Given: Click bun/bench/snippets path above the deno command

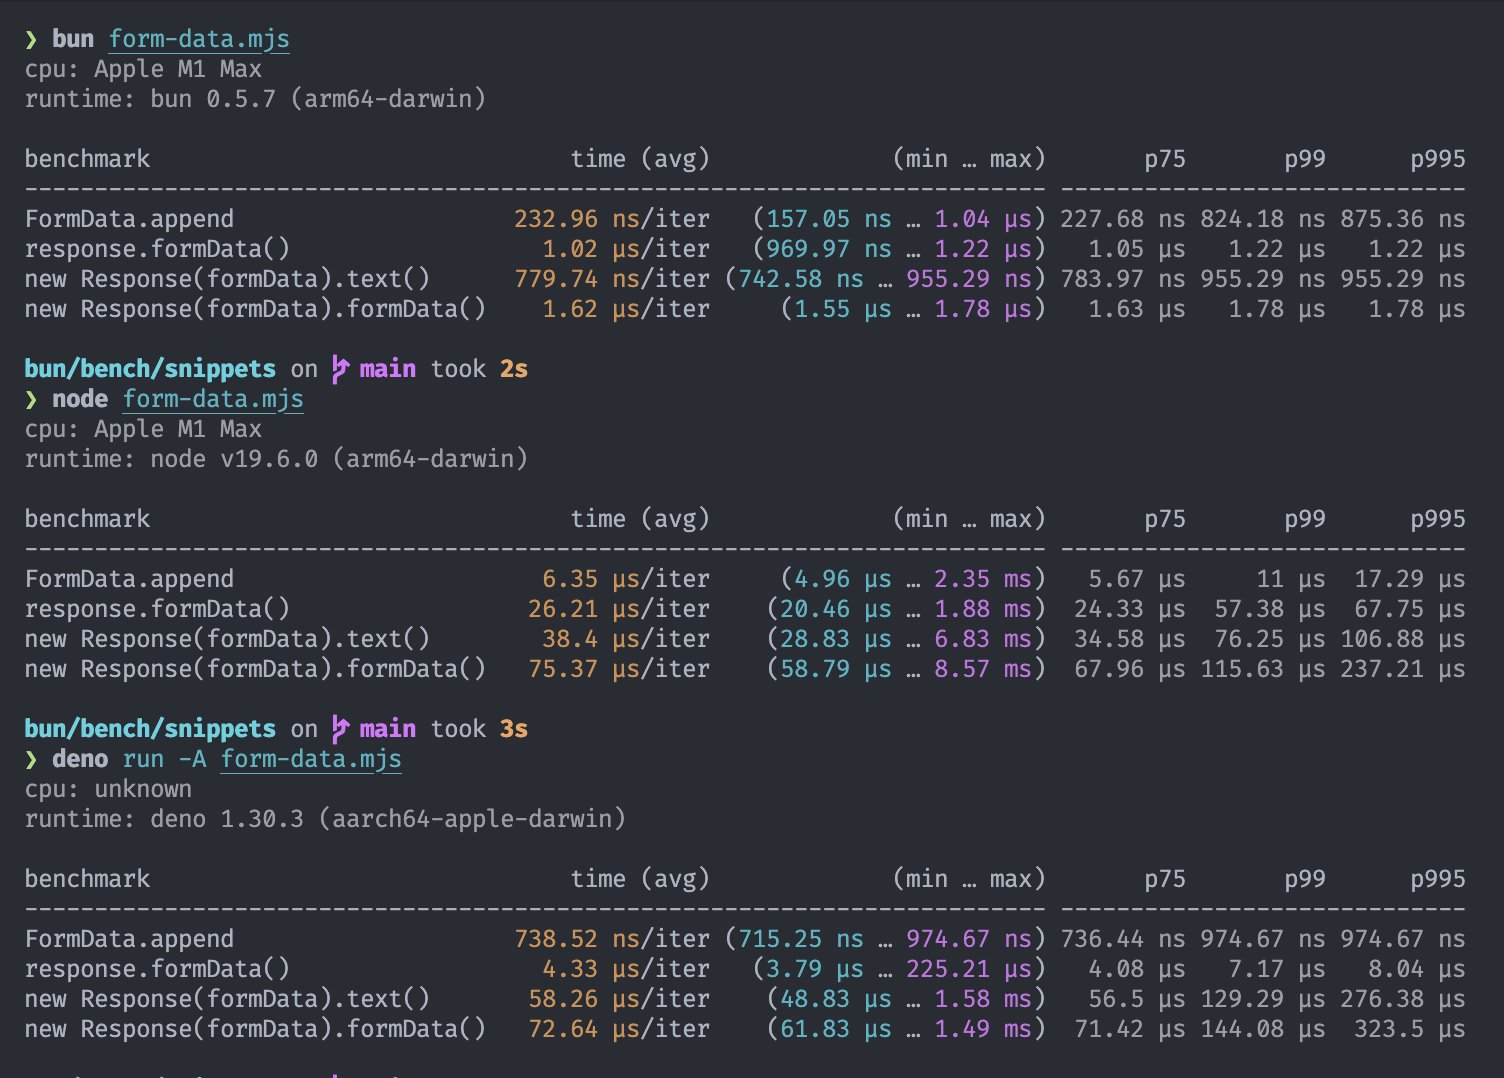Looking at the screenshot, I should [x=150, y=729].
